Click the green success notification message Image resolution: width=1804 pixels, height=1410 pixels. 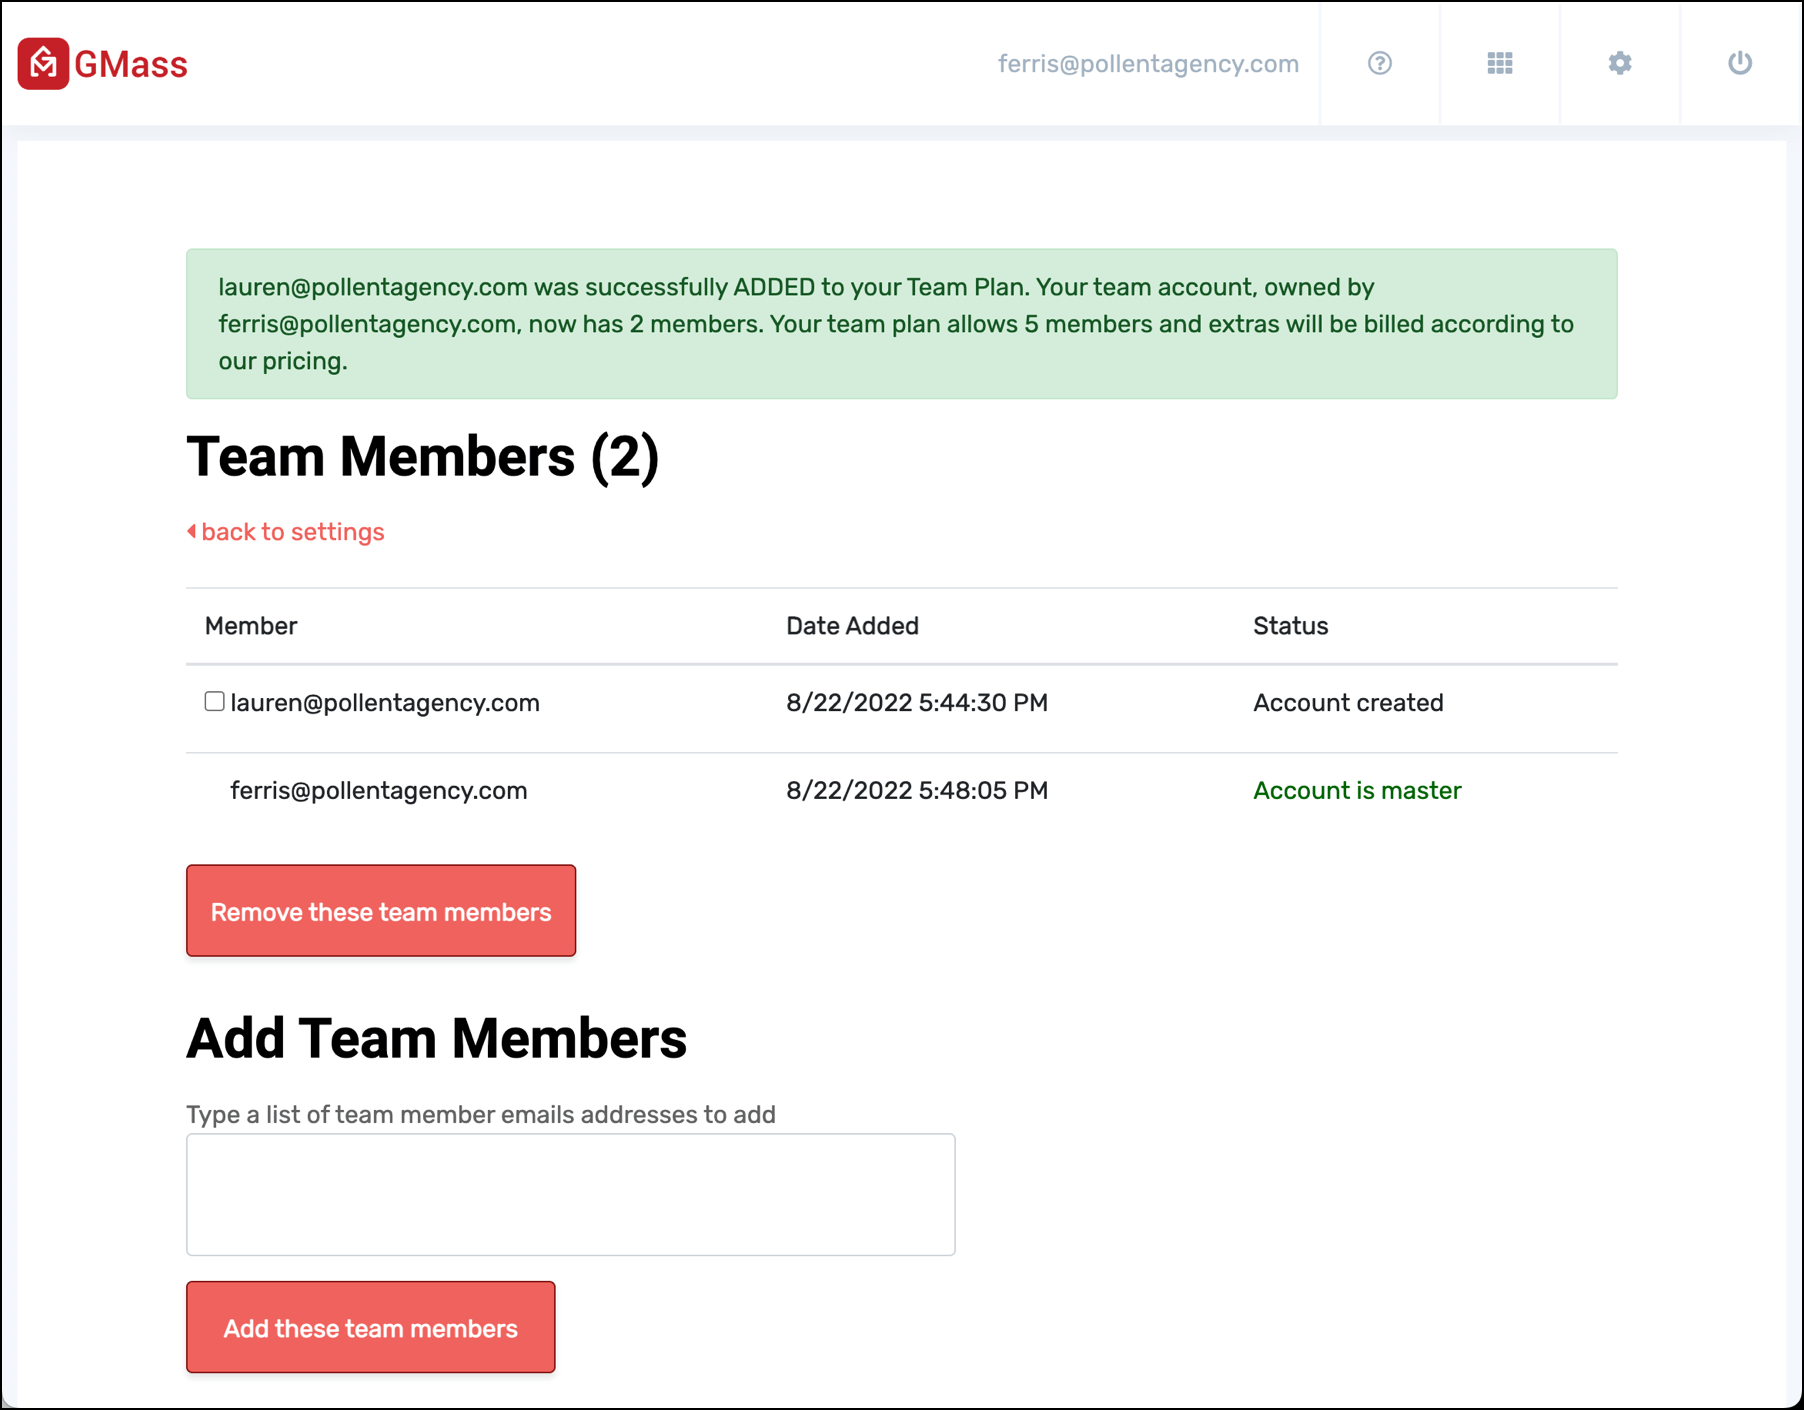[901, 324]
